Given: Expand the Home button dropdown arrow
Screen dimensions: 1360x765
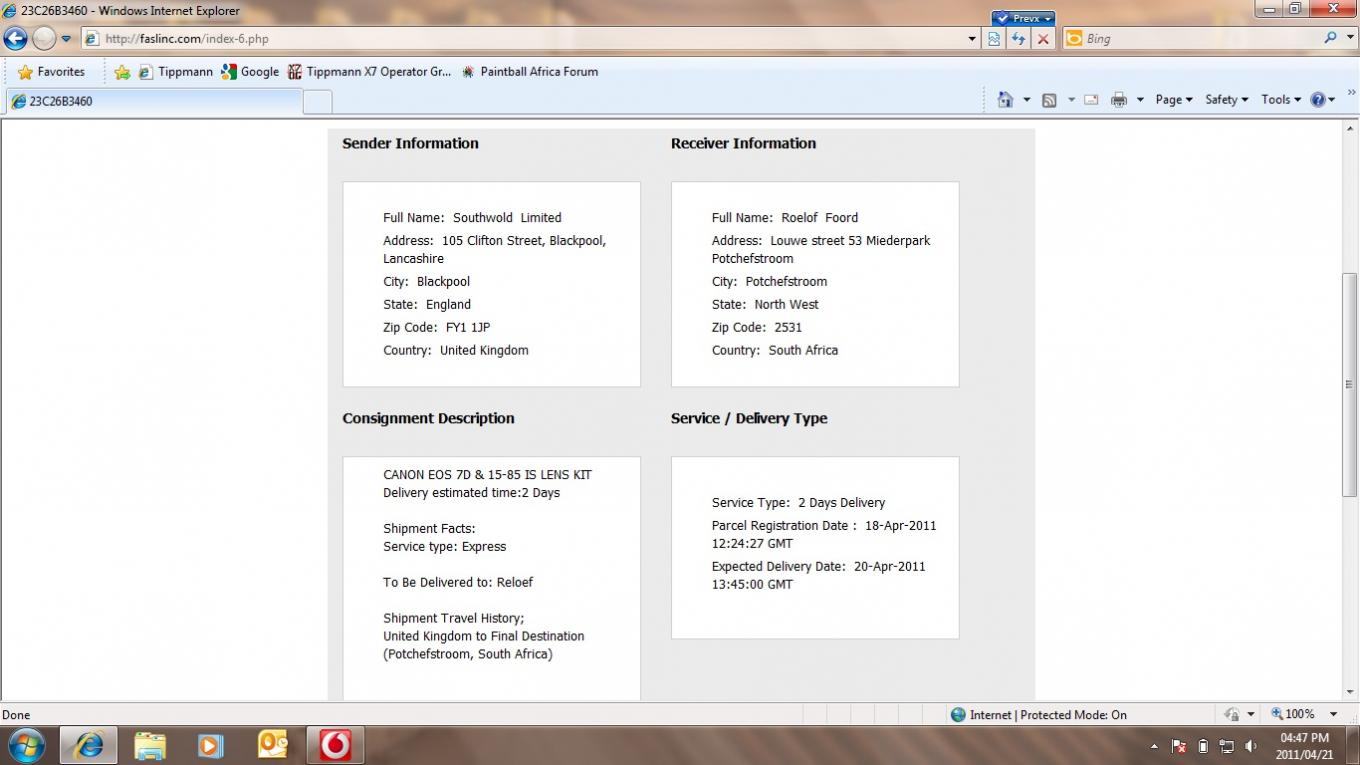Looking at the screenshot, I should tap(1026, 100).
